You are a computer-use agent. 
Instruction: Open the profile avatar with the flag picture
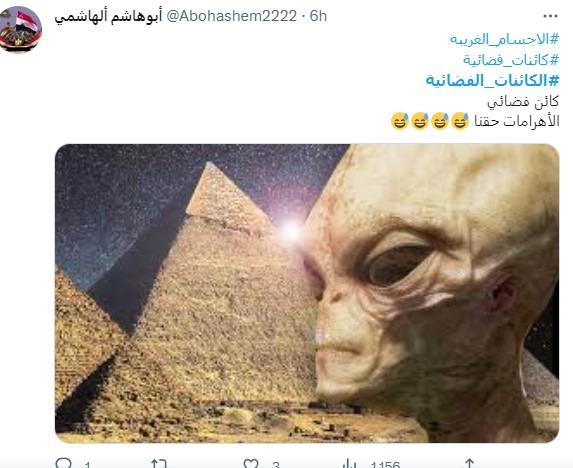click(x=20, y=30)
